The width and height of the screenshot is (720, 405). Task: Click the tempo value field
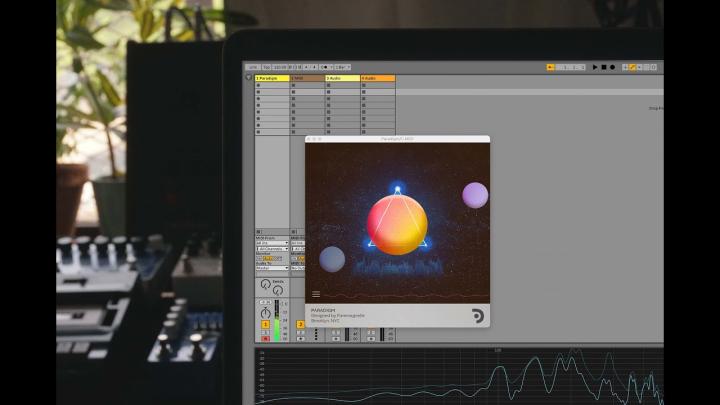coord(279,67)
